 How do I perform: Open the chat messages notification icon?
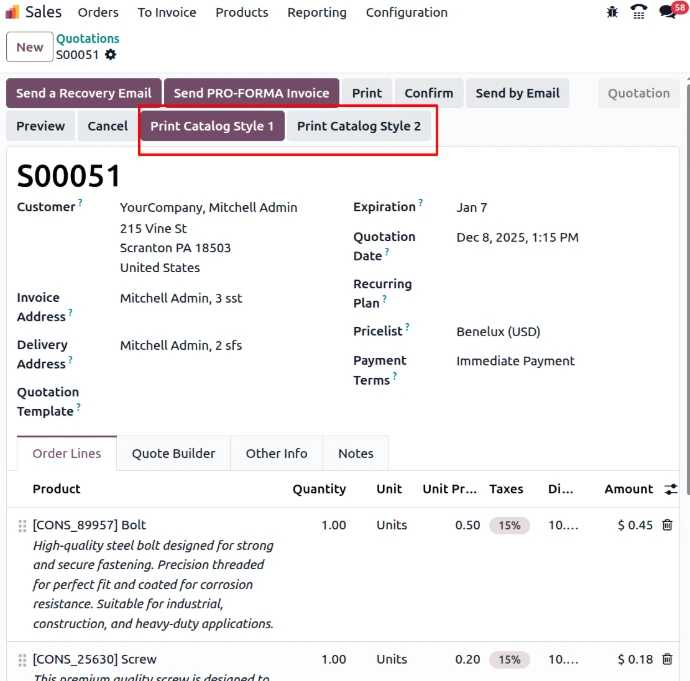[668, 13]
